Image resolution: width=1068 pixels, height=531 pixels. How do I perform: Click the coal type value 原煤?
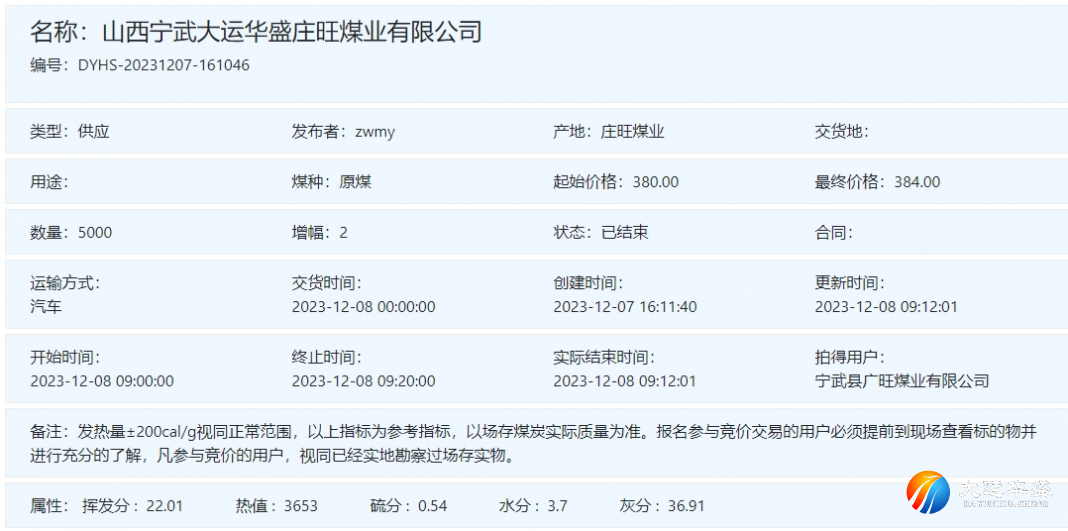click(355, 182)
